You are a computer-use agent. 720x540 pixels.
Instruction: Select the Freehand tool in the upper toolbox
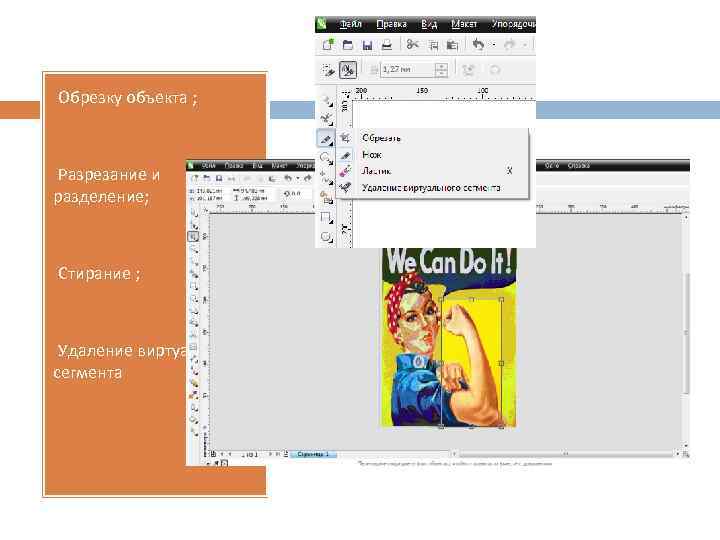pyautogui.click(x=326, y=178)
